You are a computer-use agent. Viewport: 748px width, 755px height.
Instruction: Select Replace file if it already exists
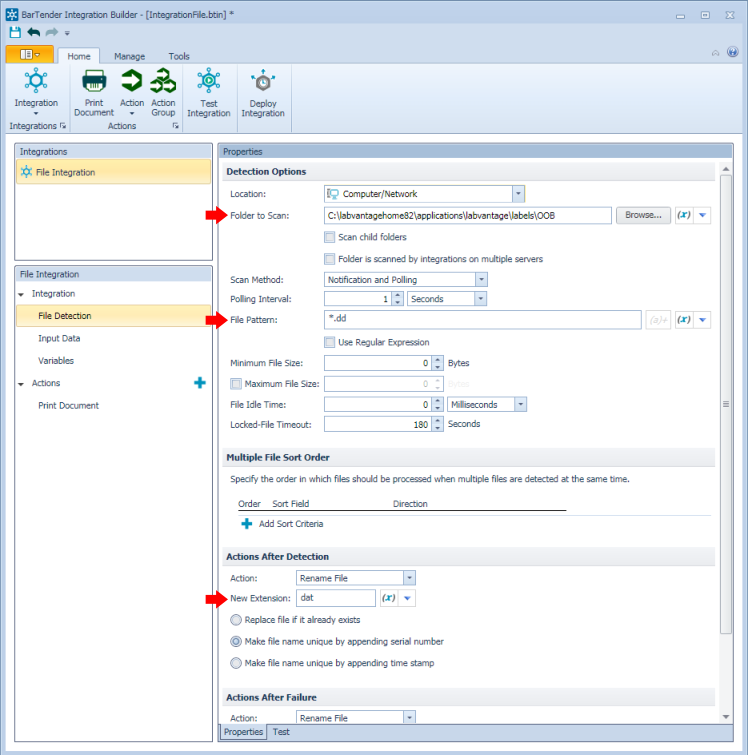click(x=236, y=620)
